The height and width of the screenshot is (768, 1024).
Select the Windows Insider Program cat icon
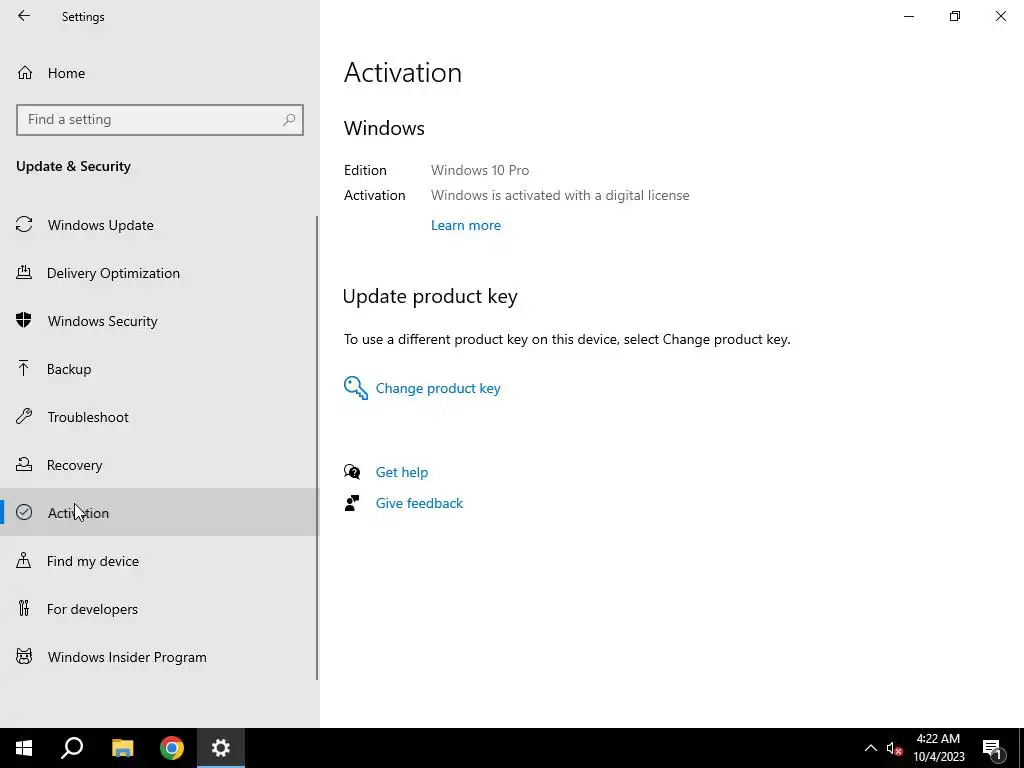point(24,656)
